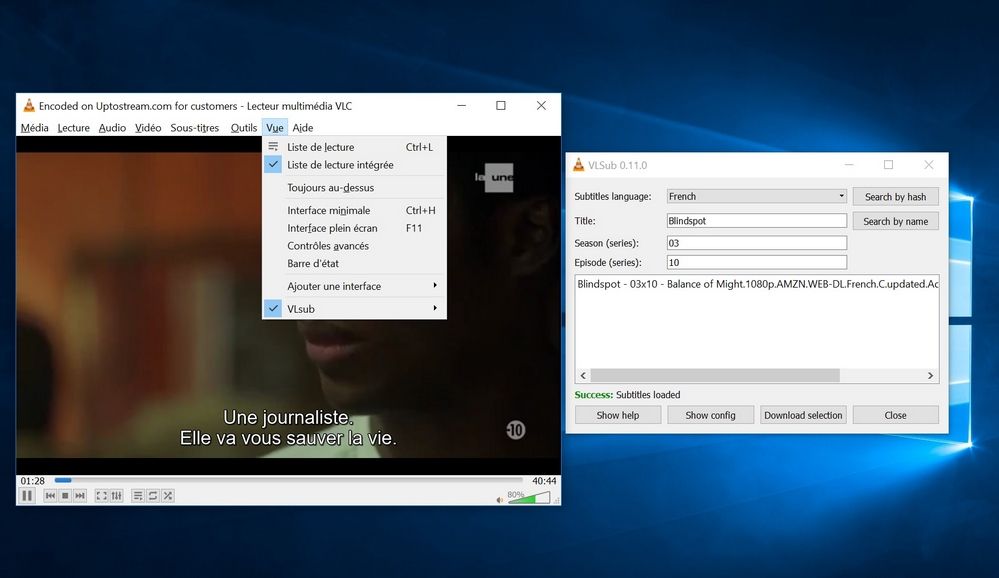
Task: Click the total time 40:44 label
Action: [x=544, y=480]
